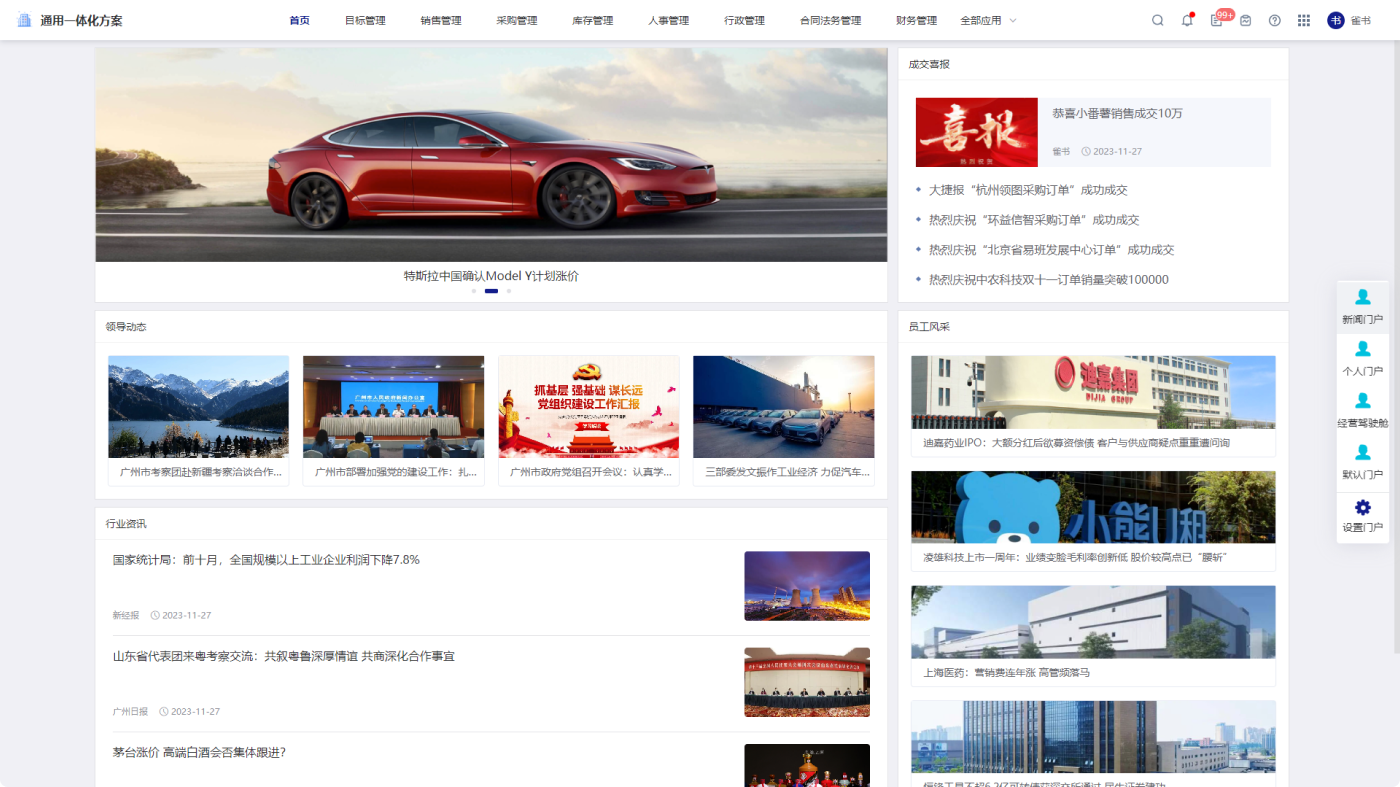Open 迪嘉药业IPO employee news card

click(x=1093, y=406)
